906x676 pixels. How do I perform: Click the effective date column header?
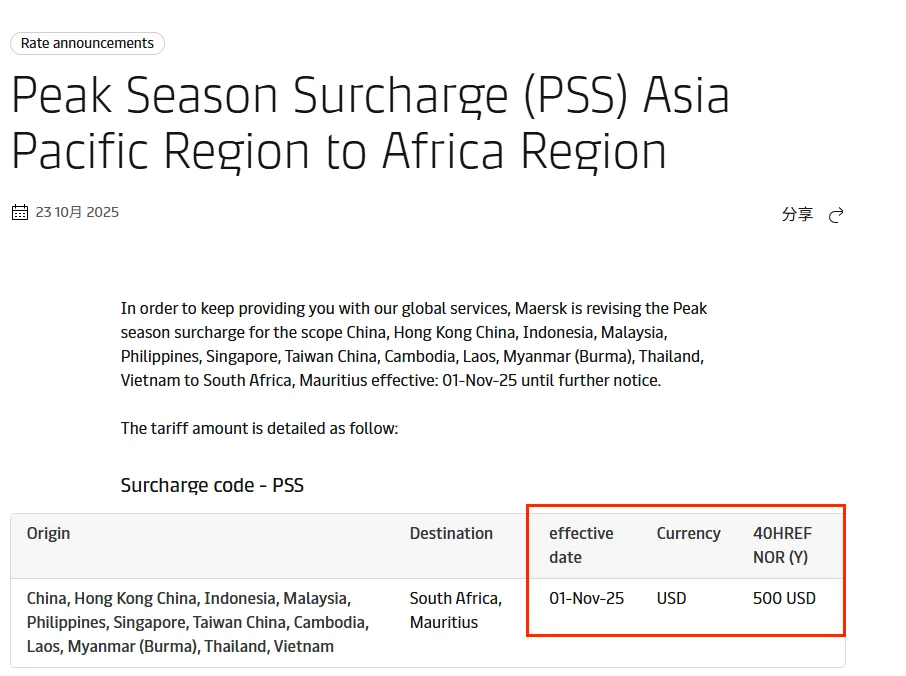(581, 545)
